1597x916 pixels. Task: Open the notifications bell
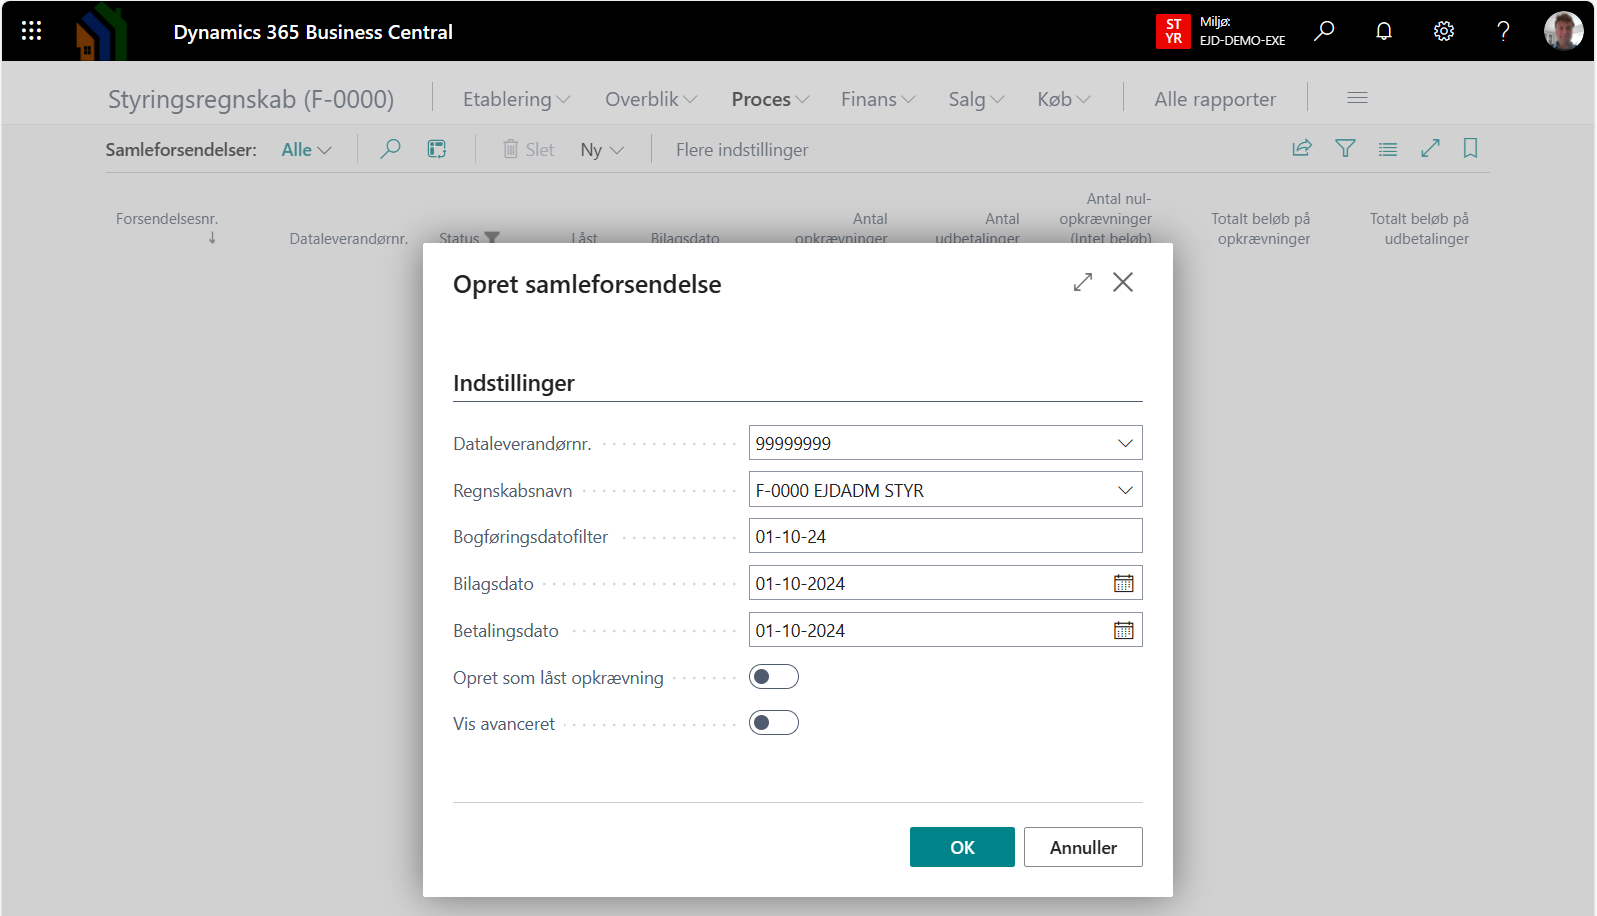click(1383, 31)
